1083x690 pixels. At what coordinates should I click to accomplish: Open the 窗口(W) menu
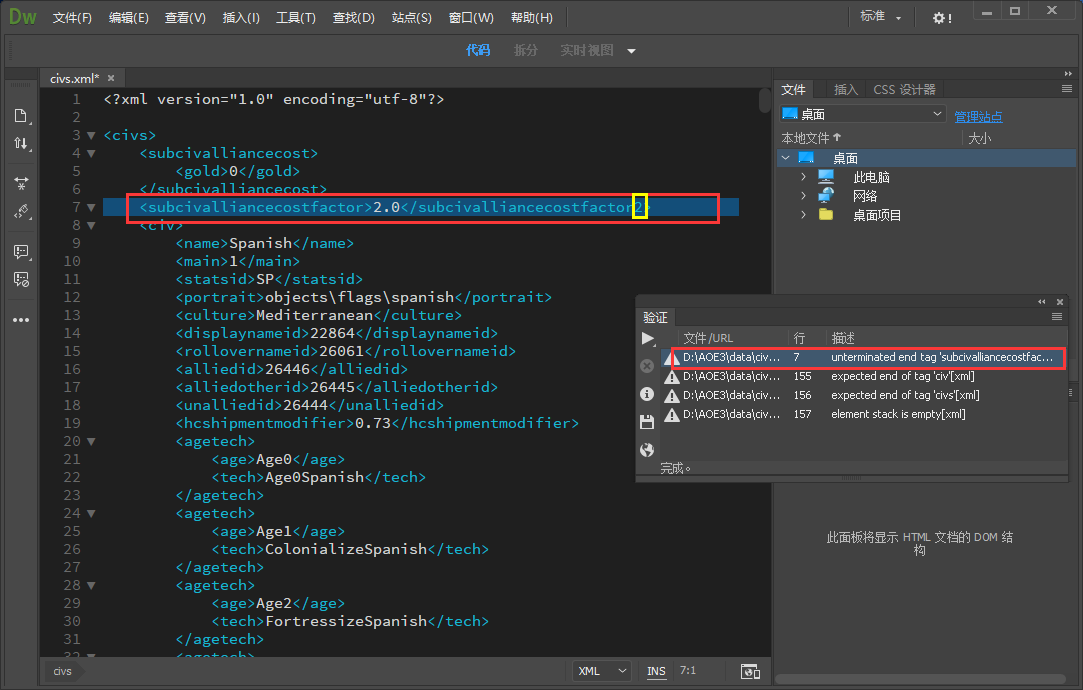(x=471, y=18)
